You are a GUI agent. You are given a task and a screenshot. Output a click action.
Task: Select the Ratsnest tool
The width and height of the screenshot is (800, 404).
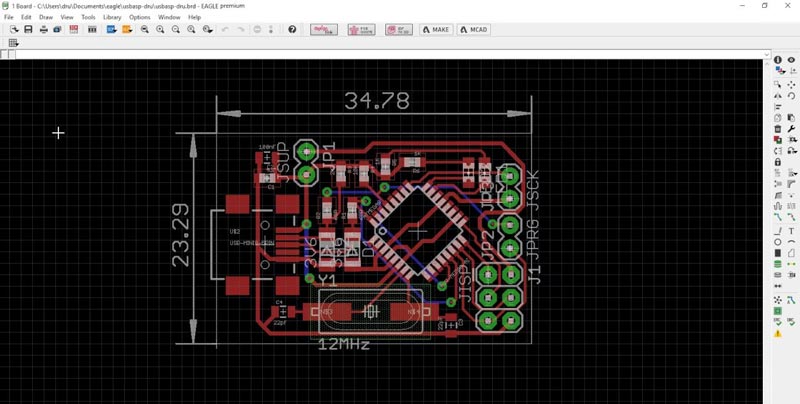(x=778, y=300)
